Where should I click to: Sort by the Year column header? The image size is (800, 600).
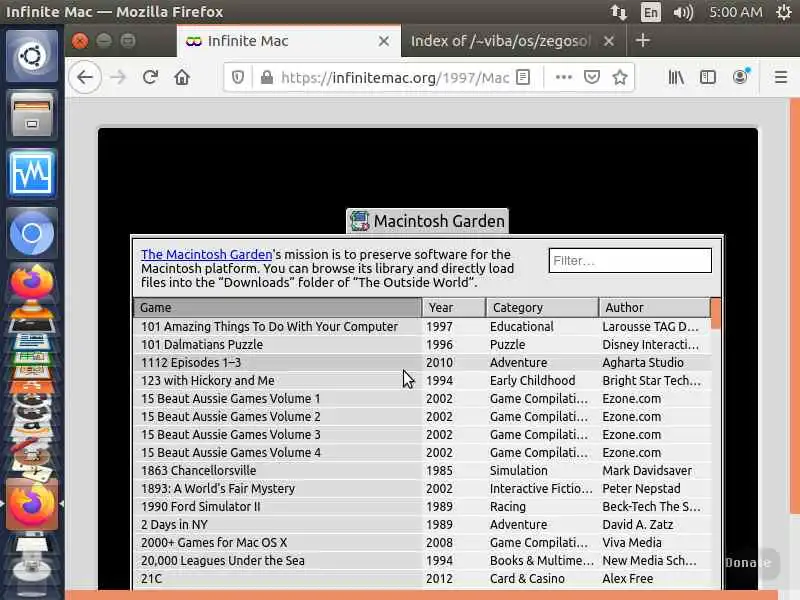tap(454, 308)
